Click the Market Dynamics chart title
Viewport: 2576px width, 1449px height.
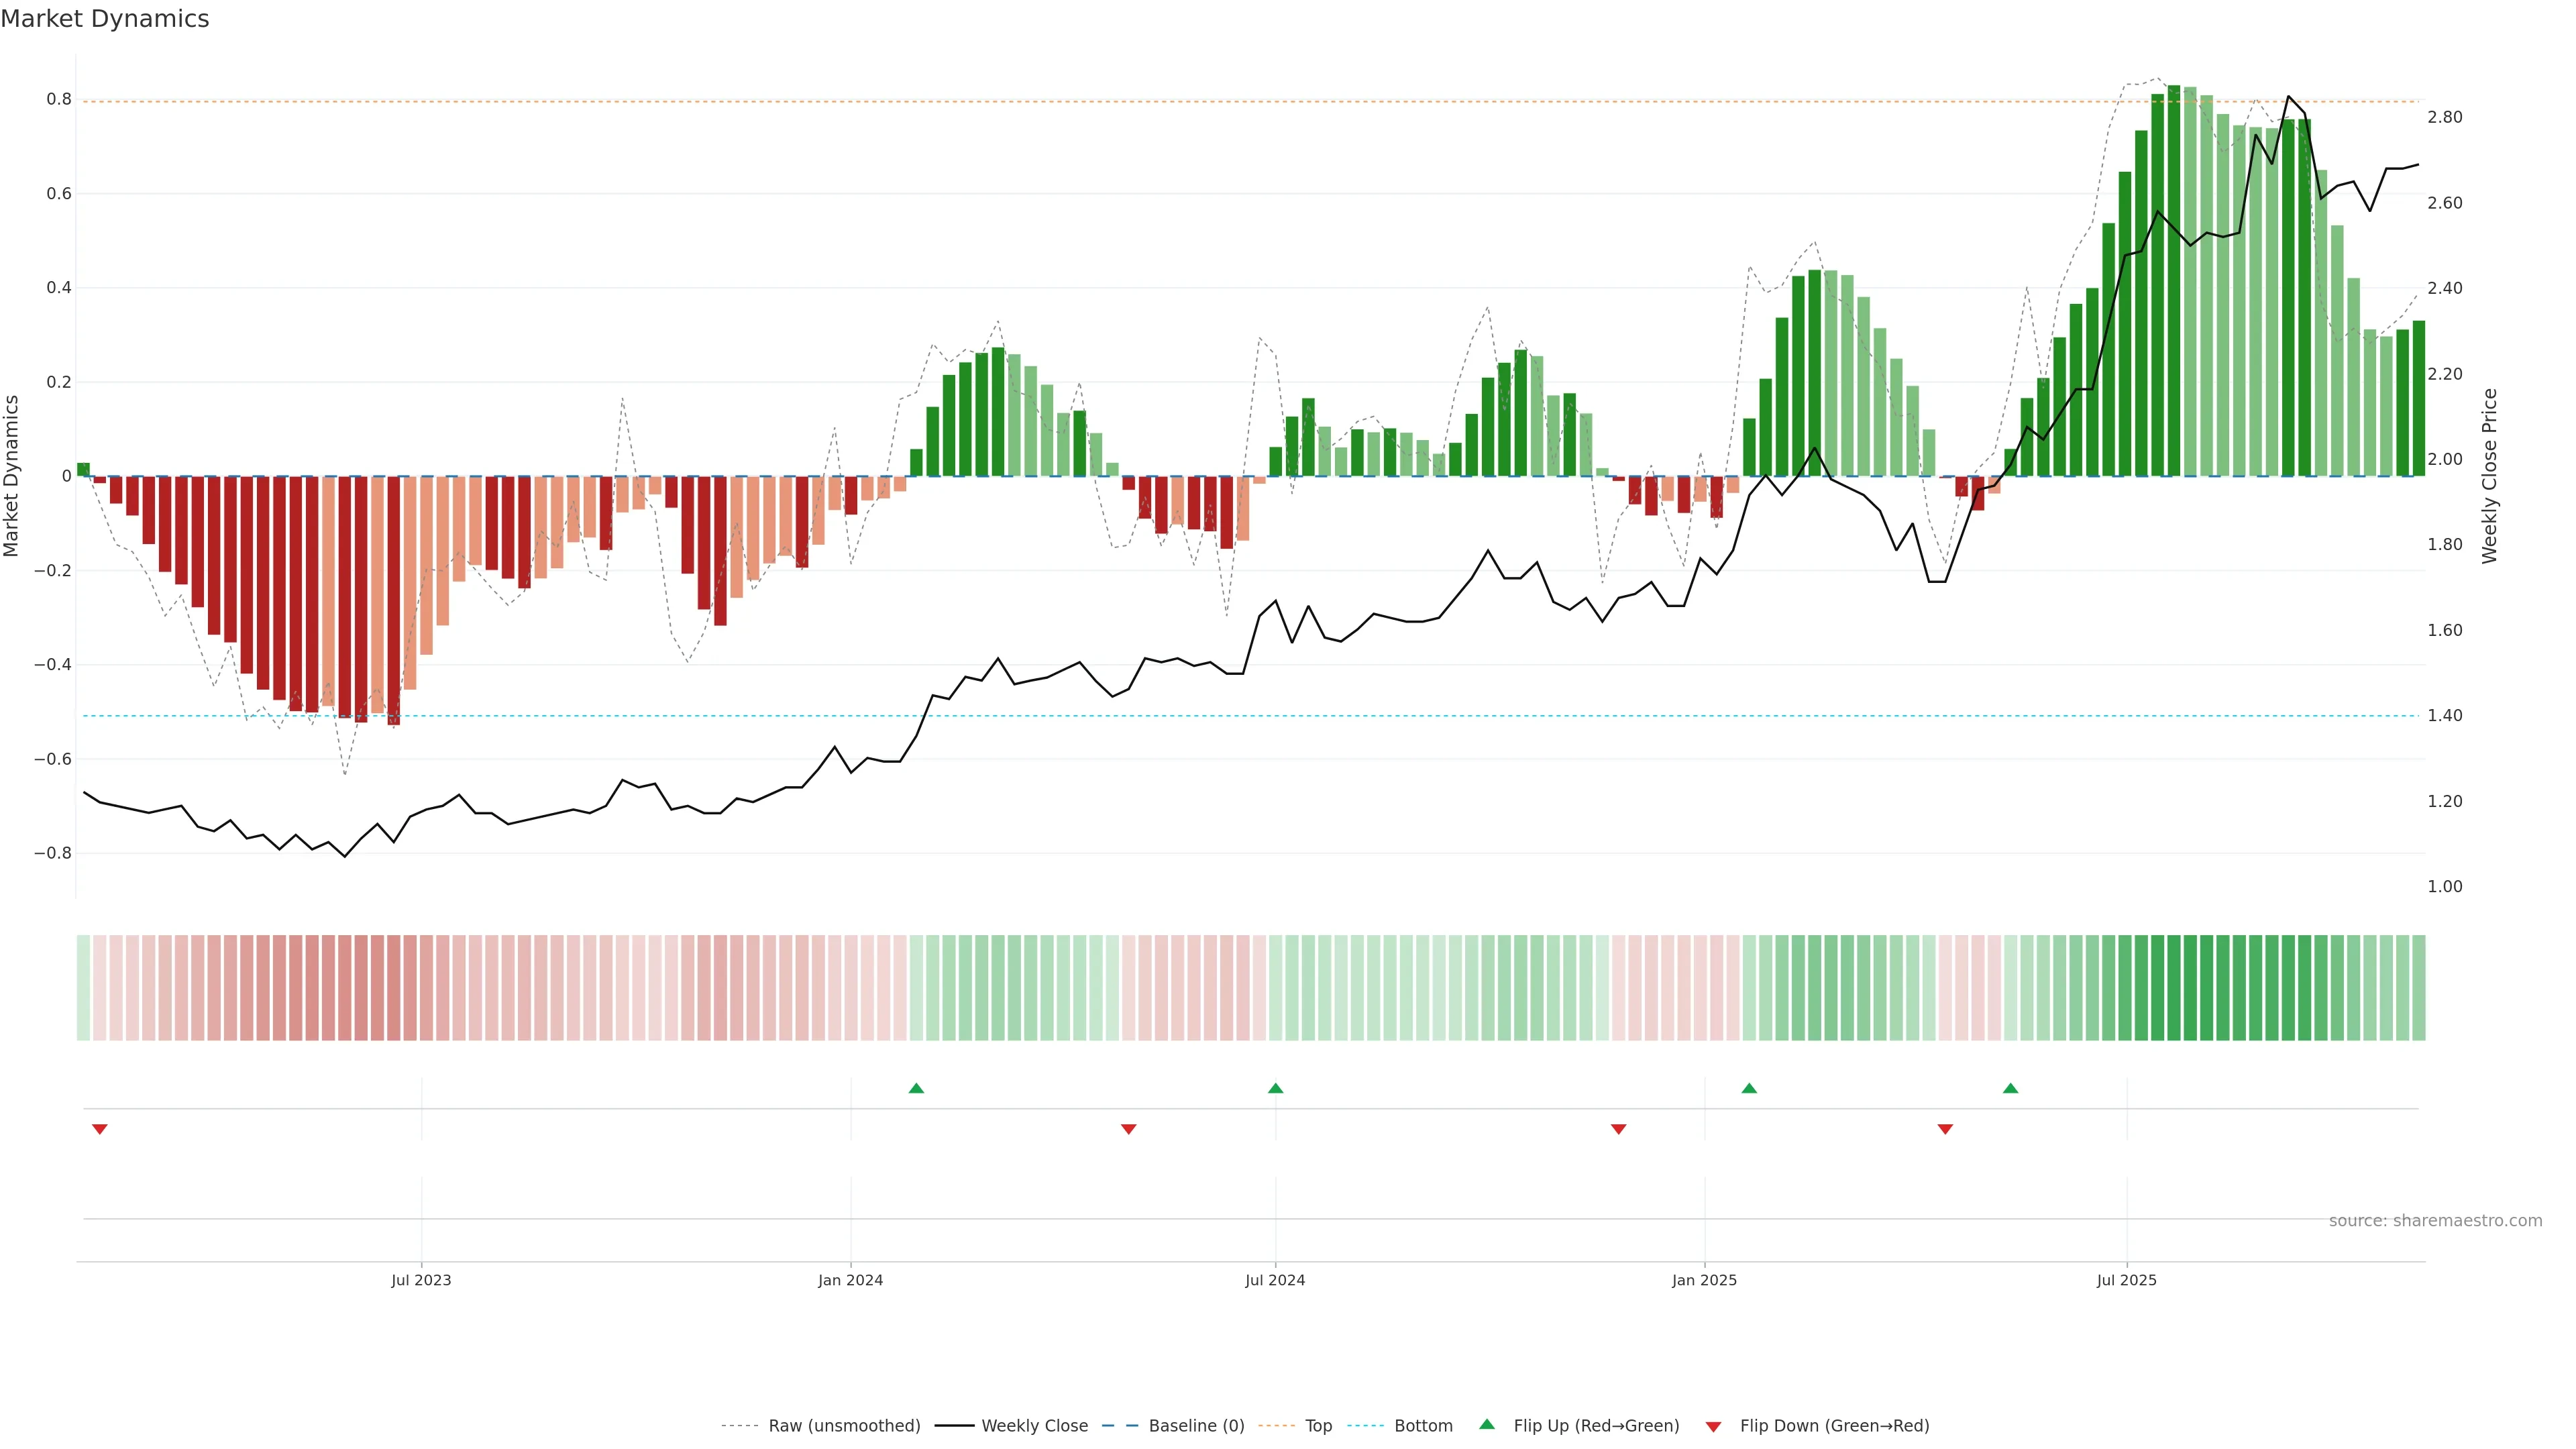tap(105, 19)
